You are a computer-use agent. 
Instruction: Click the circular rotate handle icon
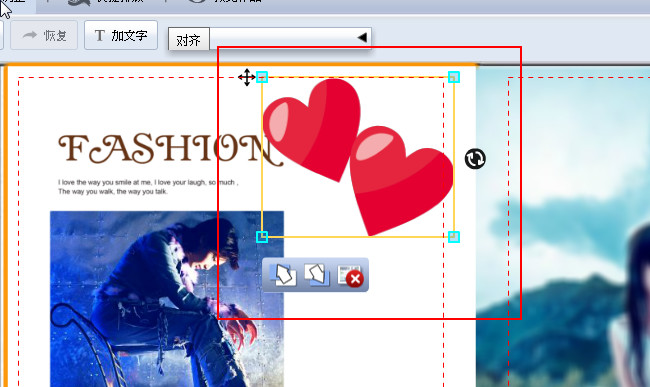[x=475, y=159]
